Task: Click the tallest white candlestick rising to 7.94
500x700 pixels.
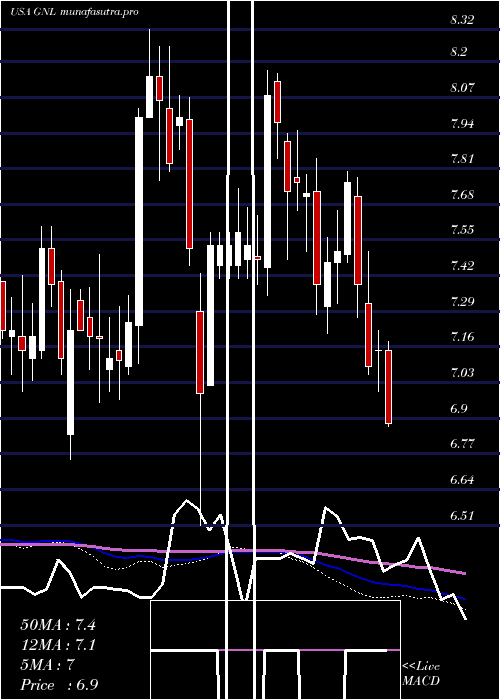Action: click(139, 221)
